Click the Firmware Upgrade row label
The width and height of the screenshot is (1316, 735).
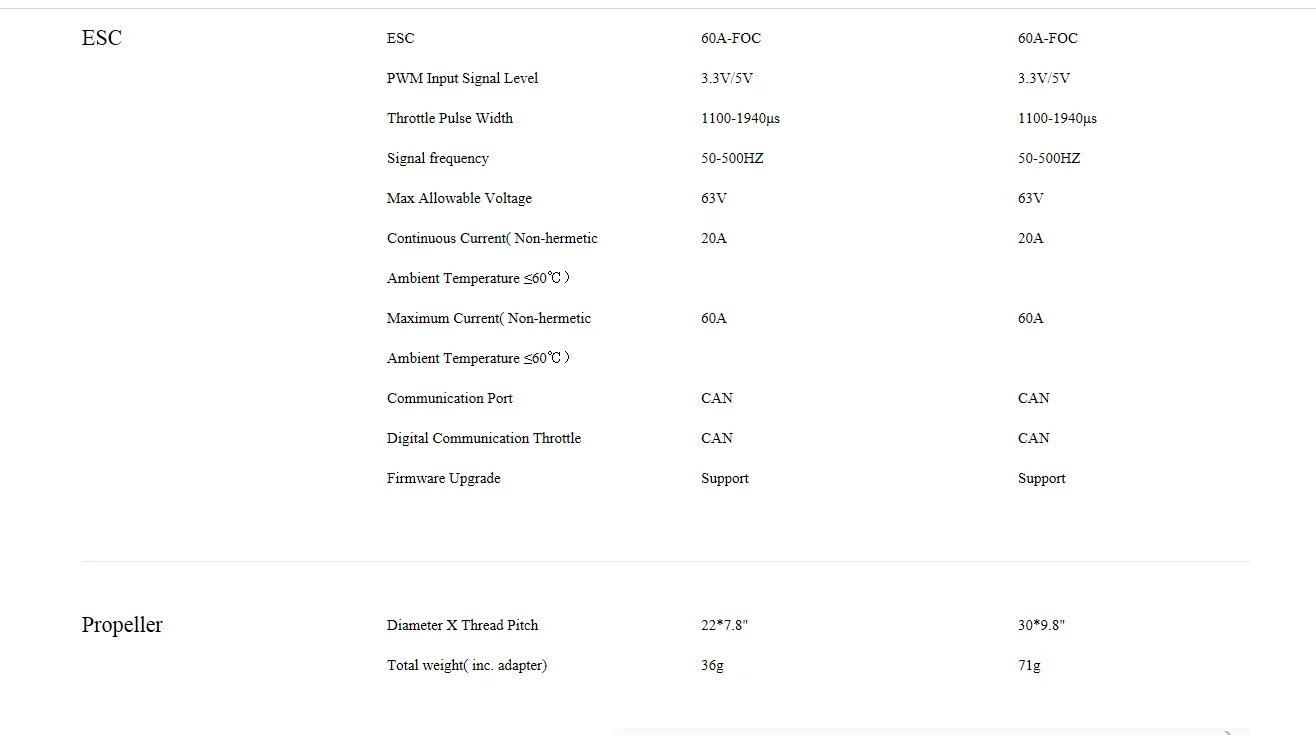tap(444, 478)
